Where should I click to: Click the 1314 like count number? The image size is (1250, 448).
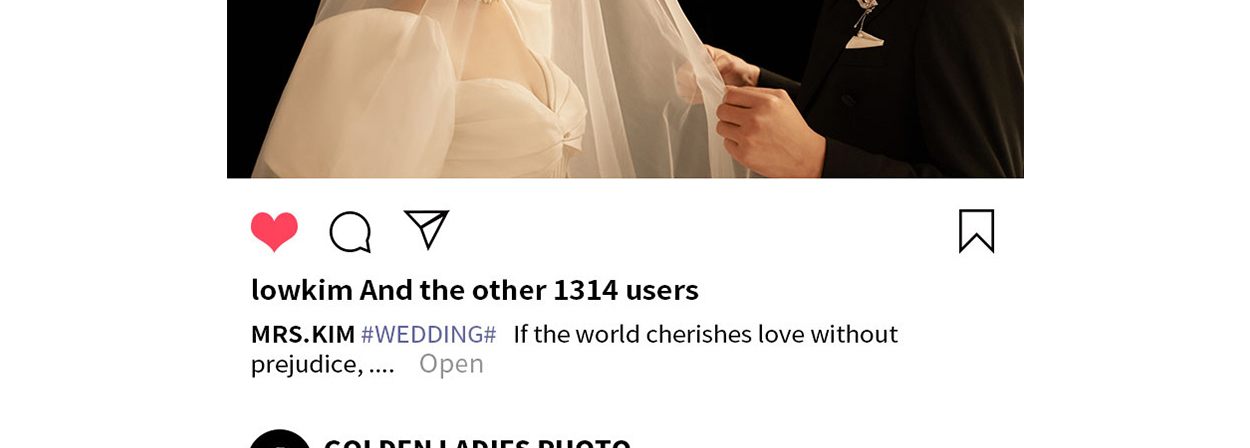(x=586, y=290)
